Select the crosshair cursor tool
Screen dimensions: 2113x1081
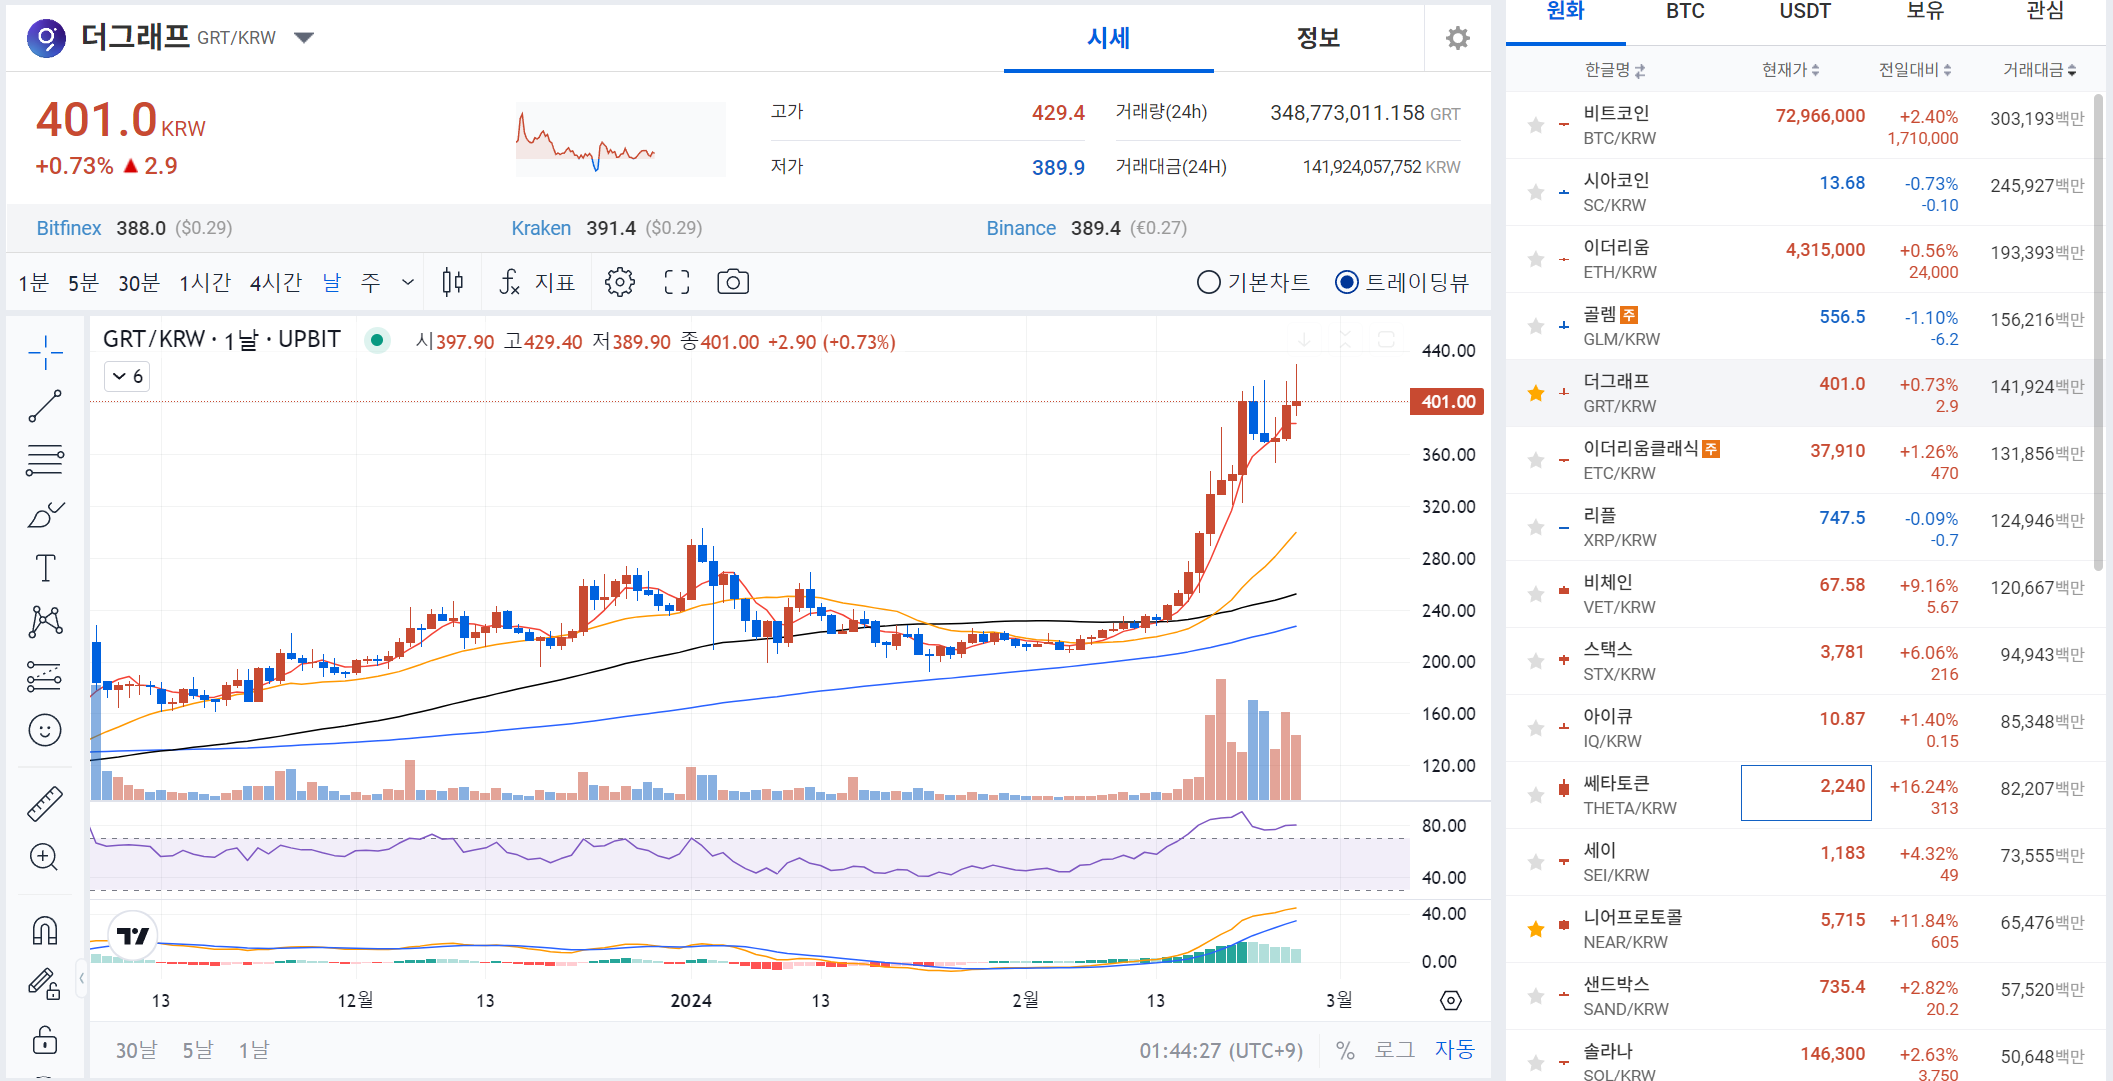pos(45,353)
